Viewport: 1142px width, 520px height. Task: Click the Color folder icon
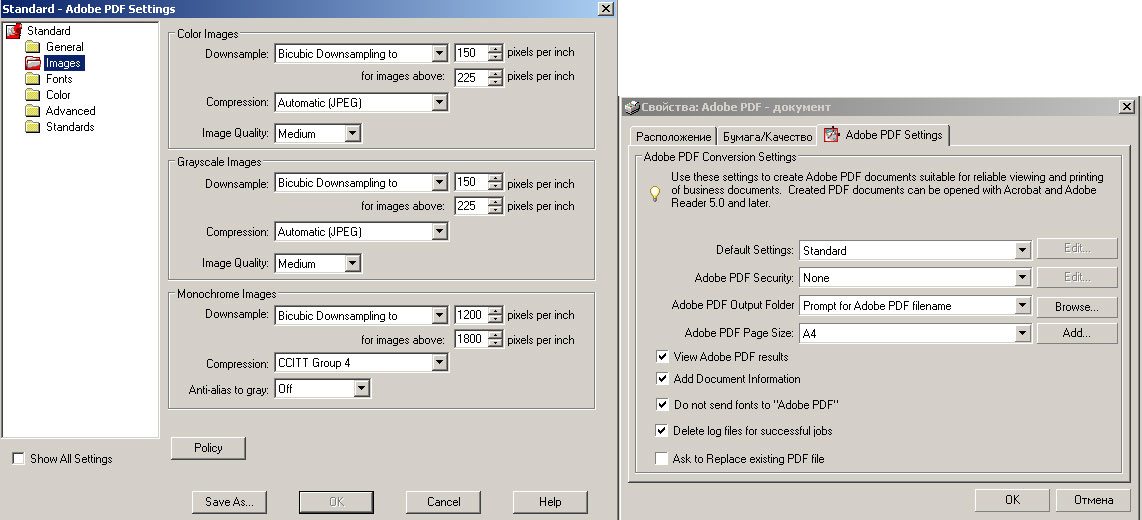pos(32,95)
